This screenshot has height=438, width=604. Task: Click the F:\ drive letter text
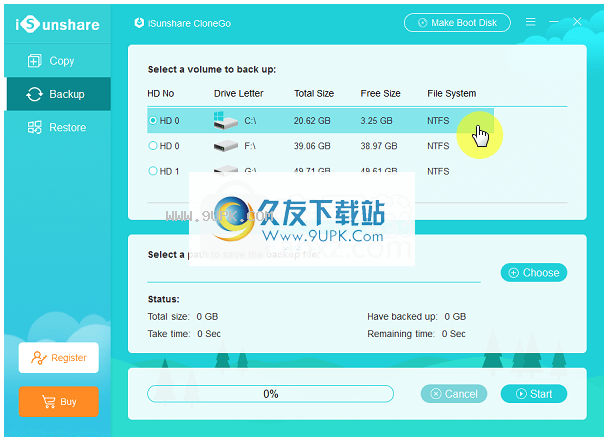(x=250, y=146)
